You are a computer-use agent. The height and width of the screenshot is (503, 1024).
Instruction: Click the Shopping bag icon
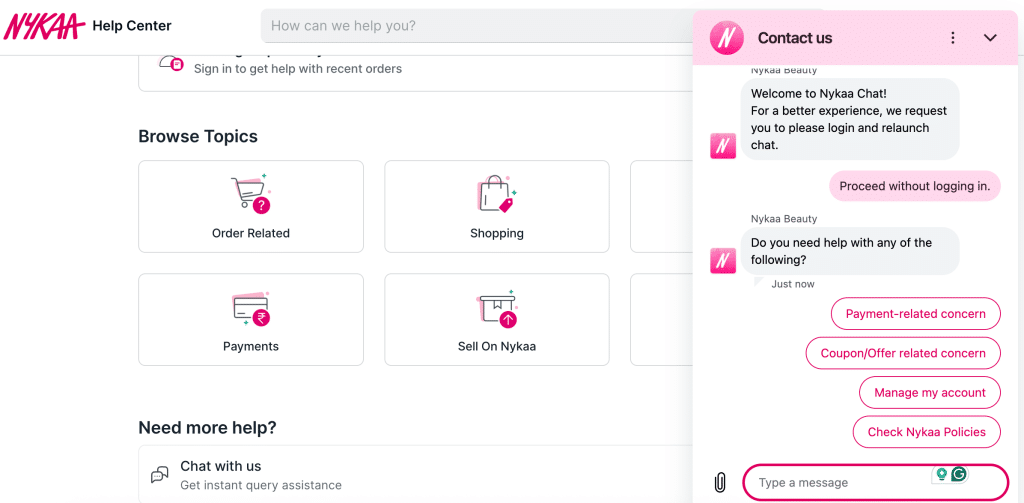496,194
